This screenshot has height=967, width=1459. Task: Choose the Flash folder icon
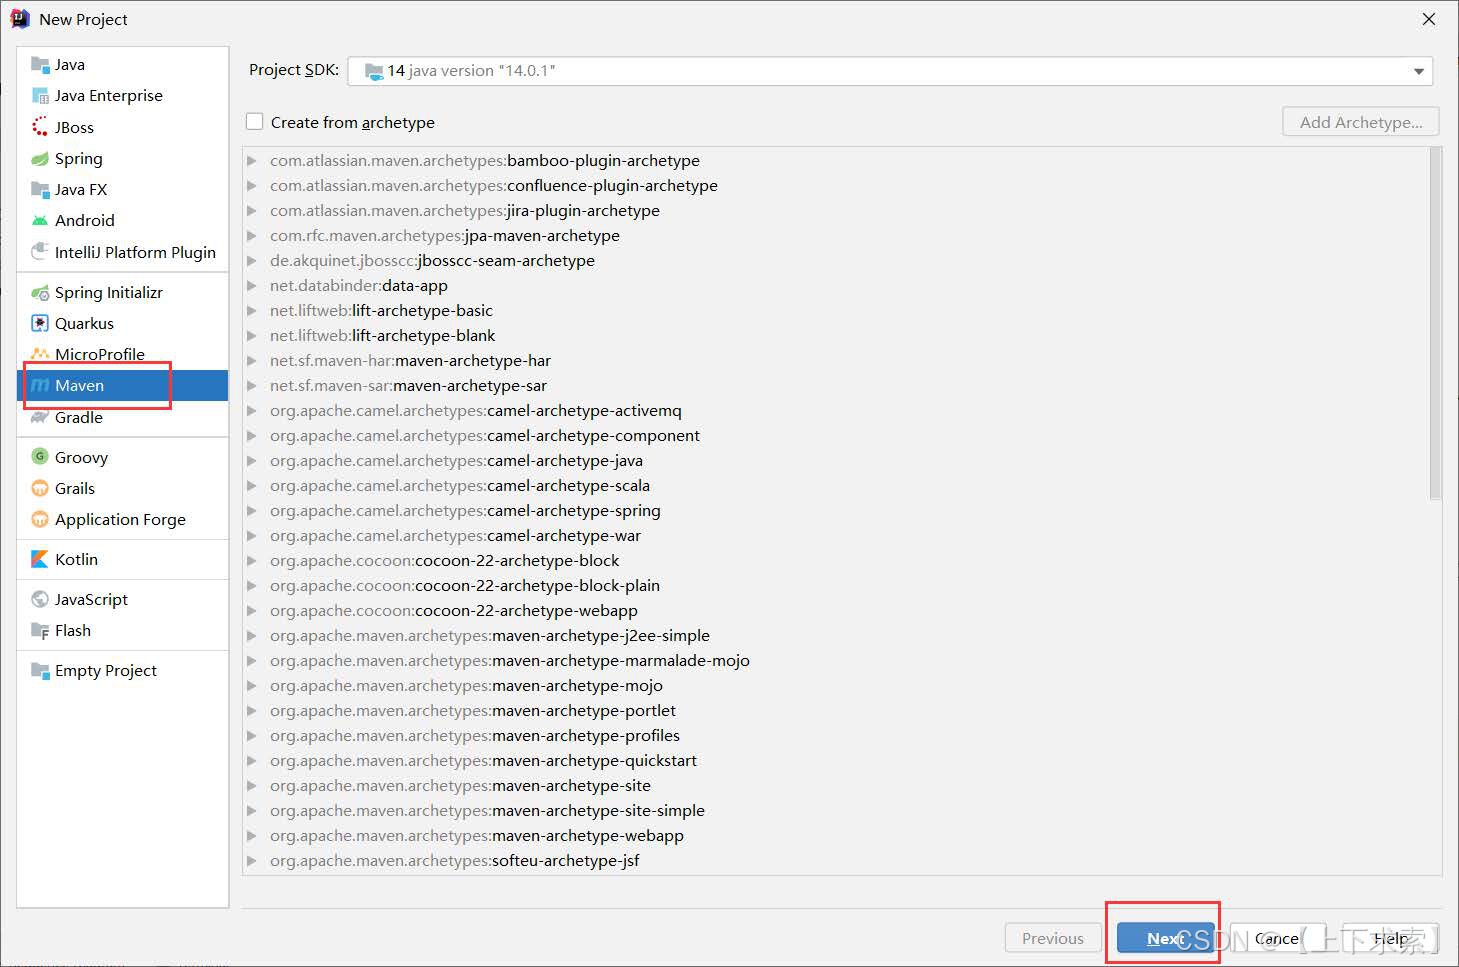pyautogui.click(x=40, y=631)
